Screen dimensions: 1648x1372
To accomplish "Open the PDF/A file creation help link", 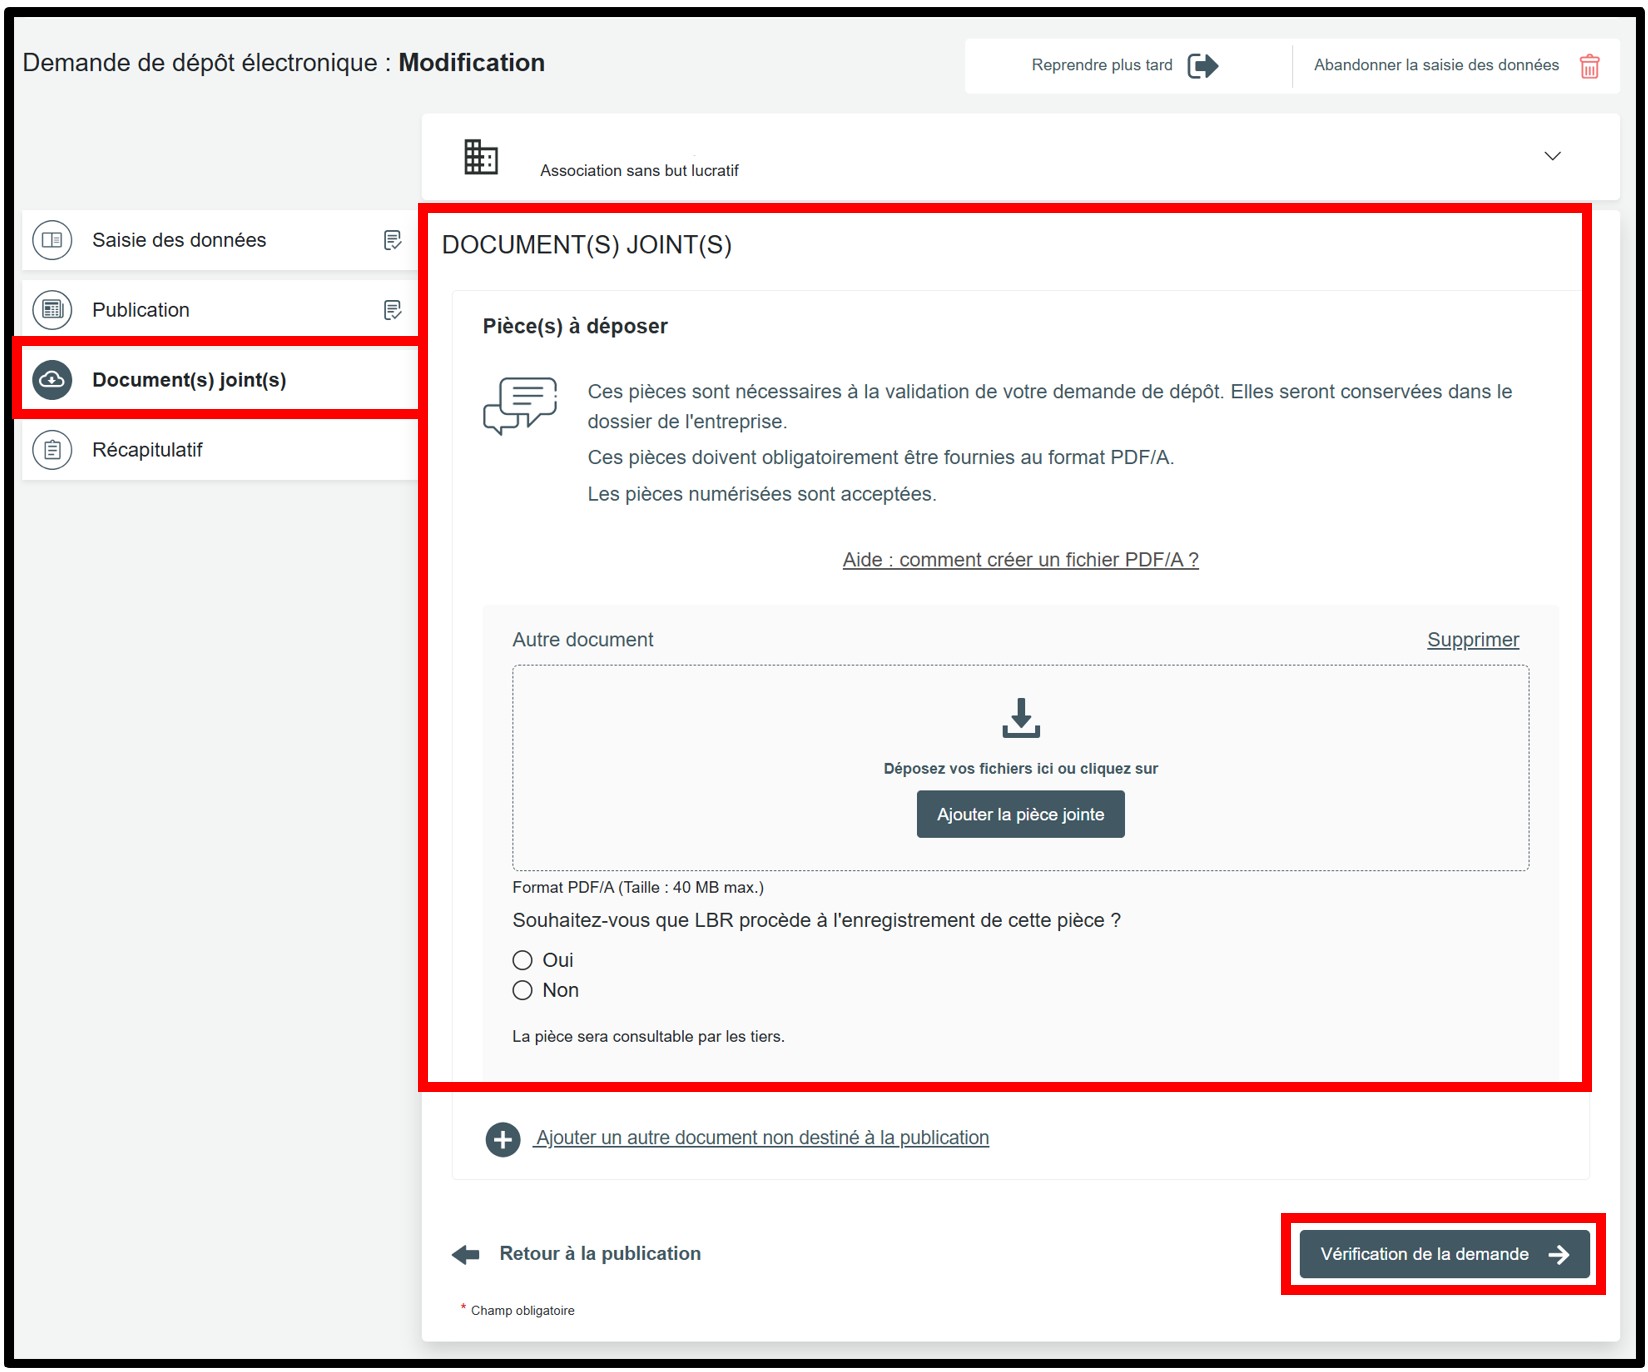I will click(x=1020, y=560).
